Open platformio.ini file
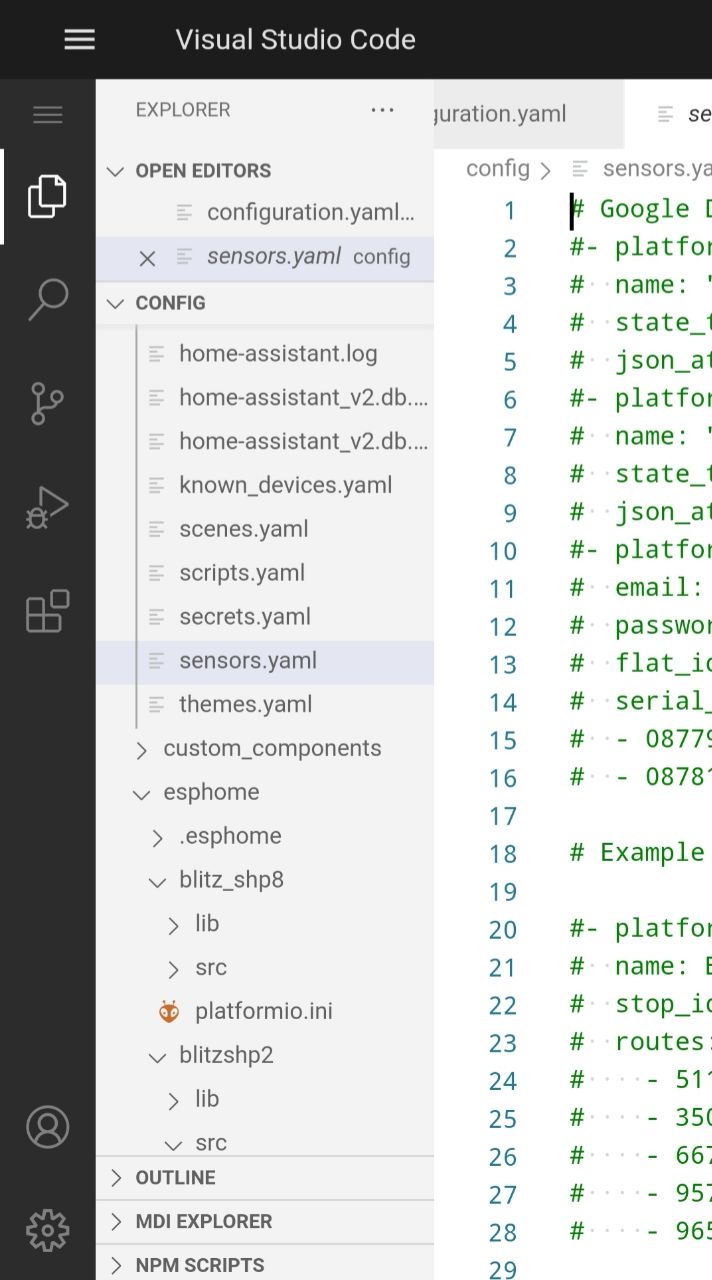The image size is (712, 1280). click(264, 1011)
